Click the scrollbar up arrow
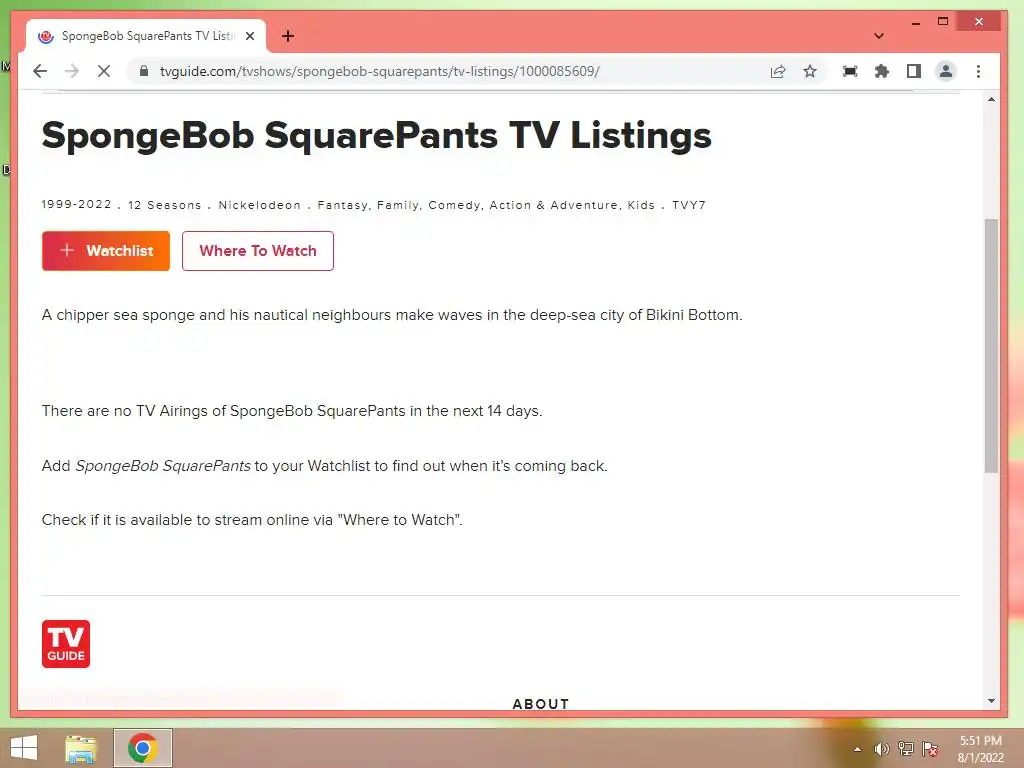Screen dimensions: 1024x768 pos(991,100)
